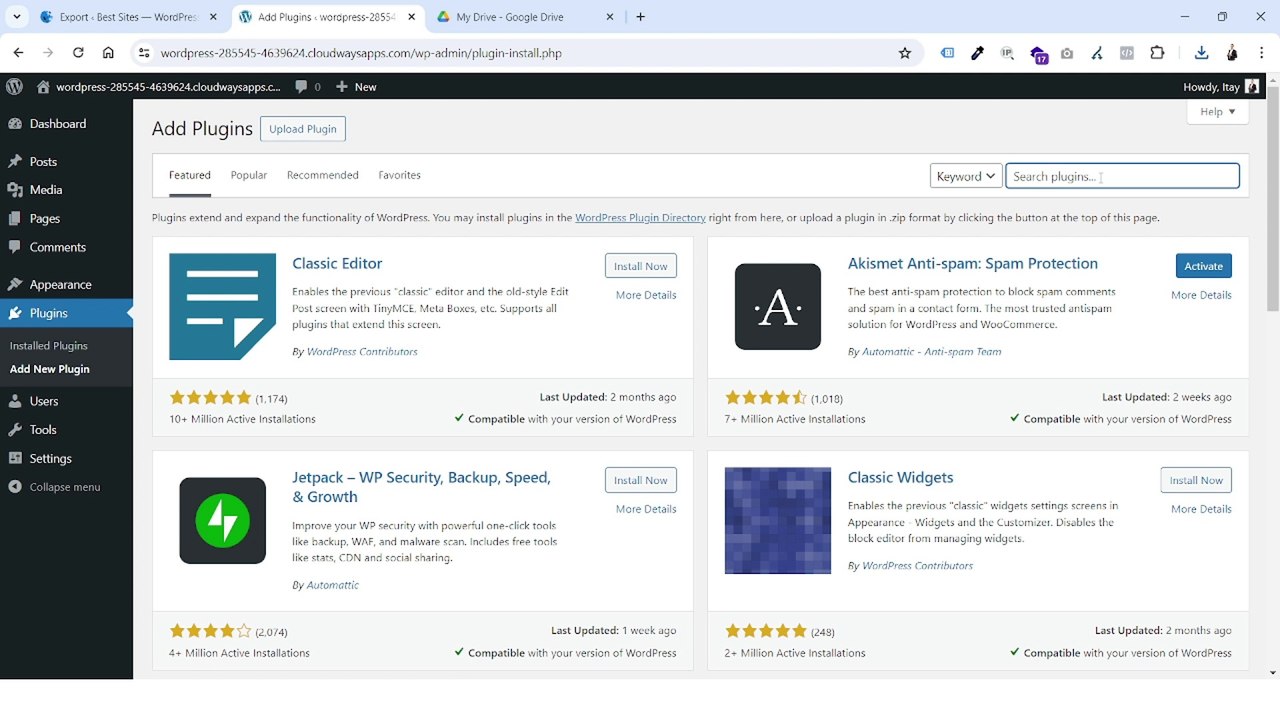Switch to the Recommended tab

(323, 175)
